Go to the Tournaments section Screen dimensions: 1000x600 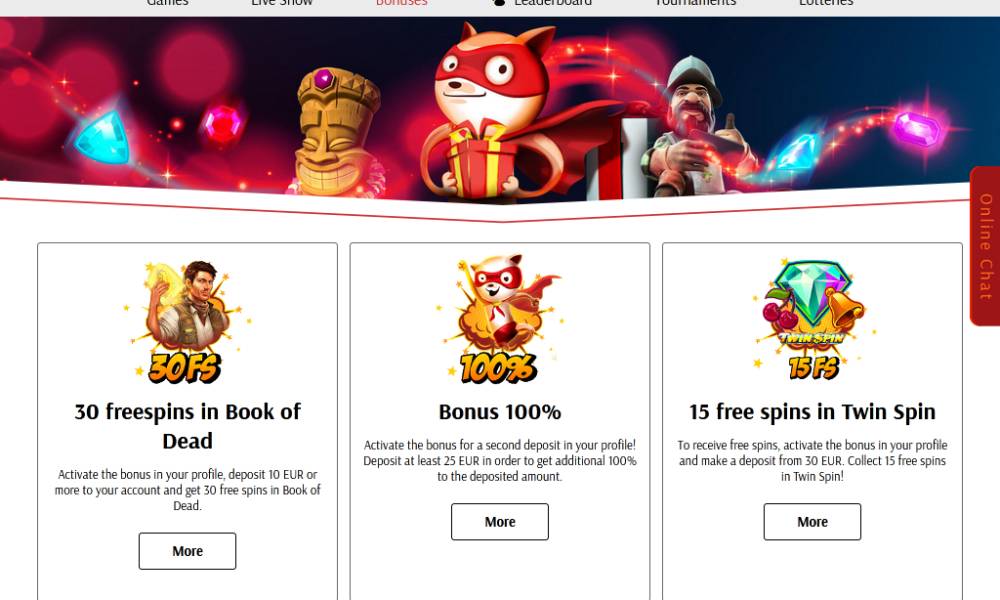695,3
